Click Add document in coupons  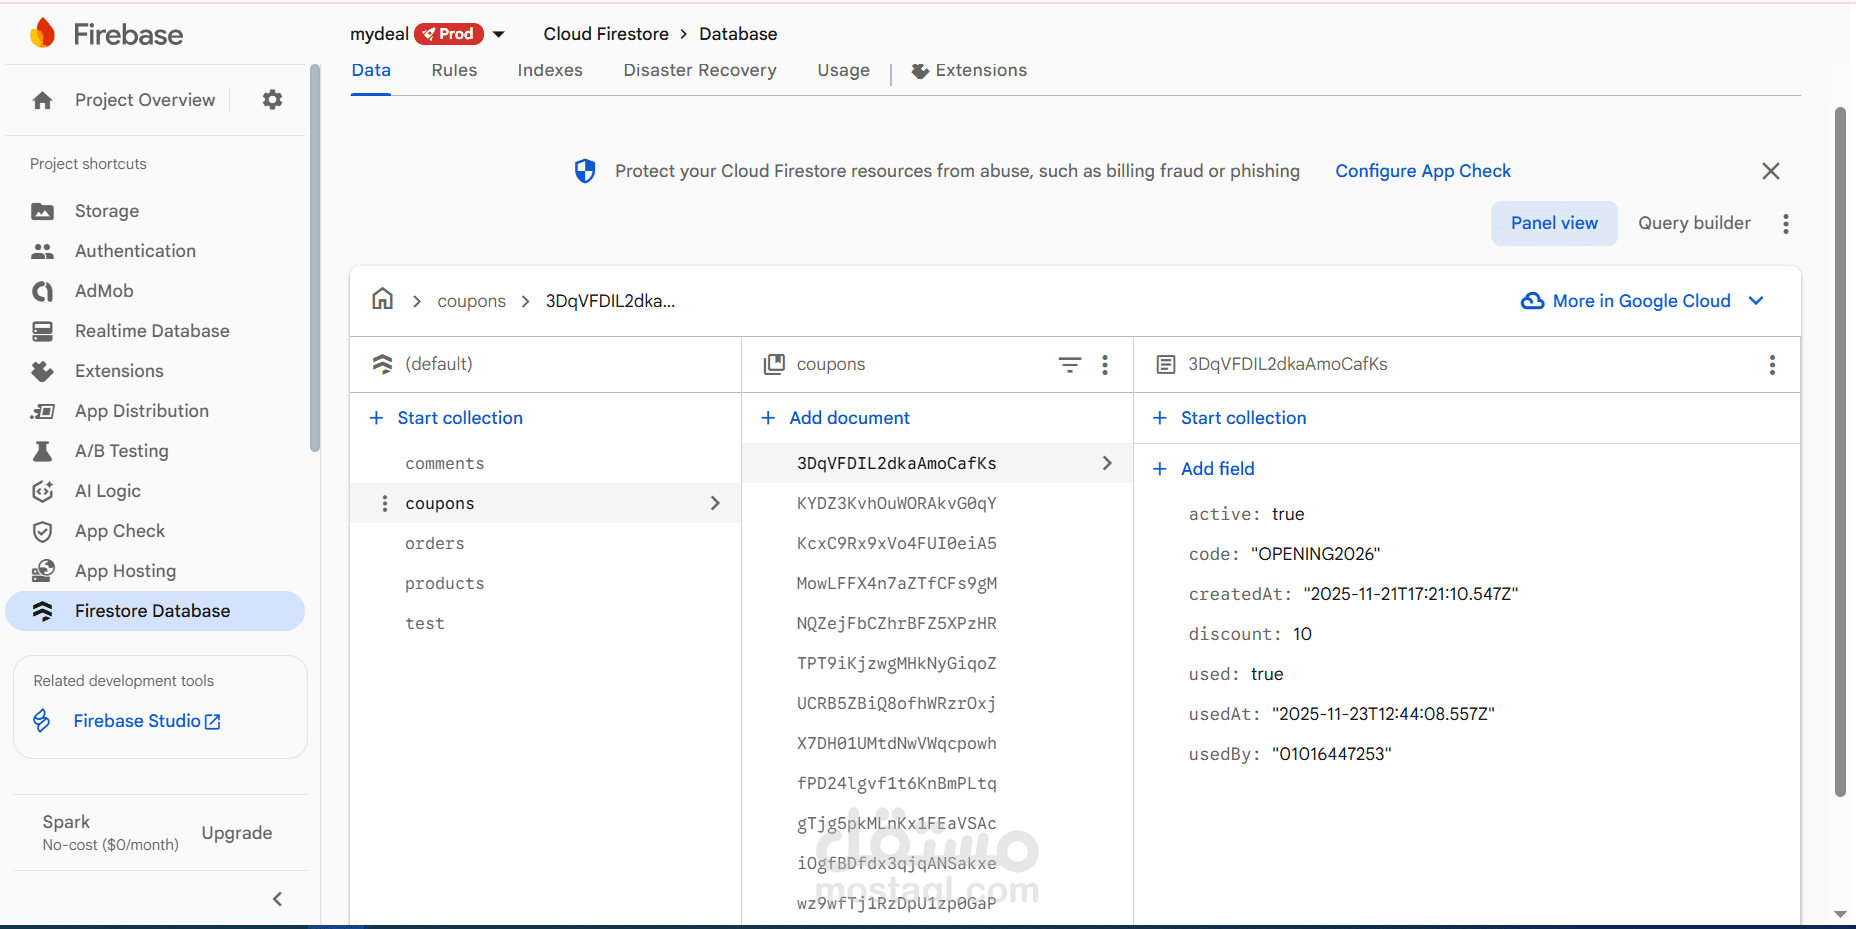pyautogui.click(x=848, y=418)
